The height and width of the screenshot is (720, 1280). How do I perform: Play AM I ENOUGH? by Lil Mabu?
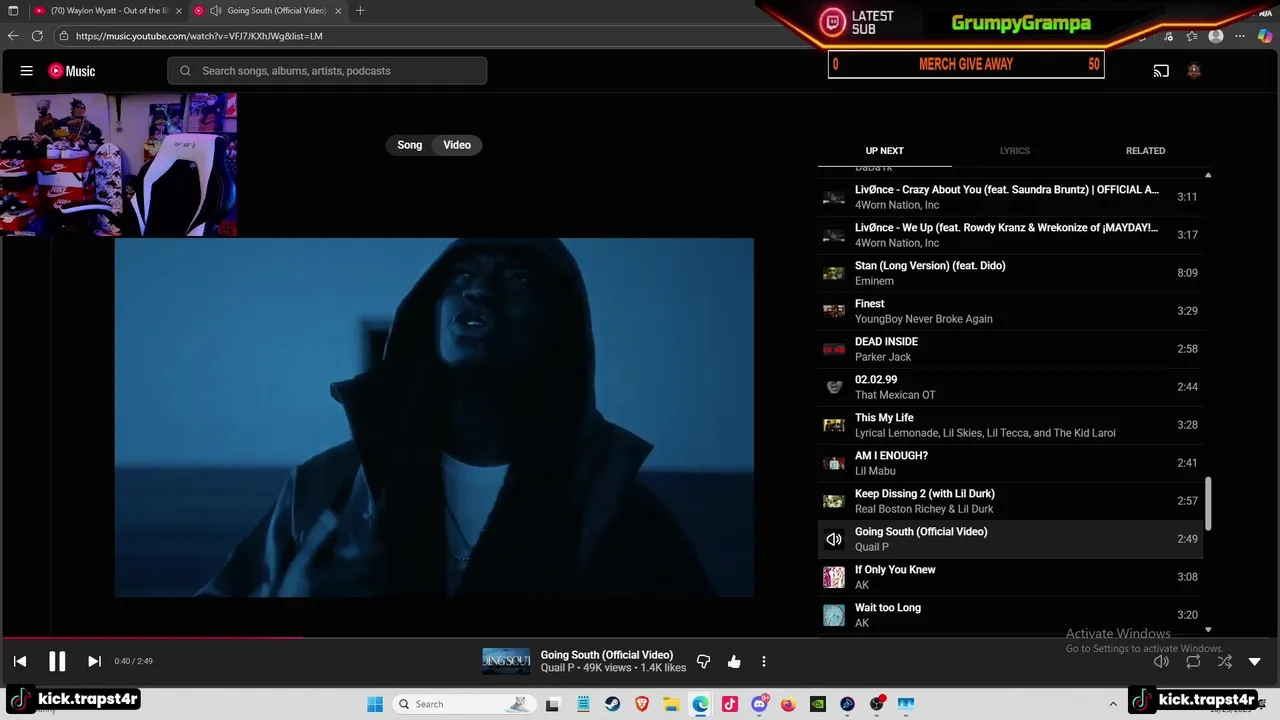(x=1010, y=463)
